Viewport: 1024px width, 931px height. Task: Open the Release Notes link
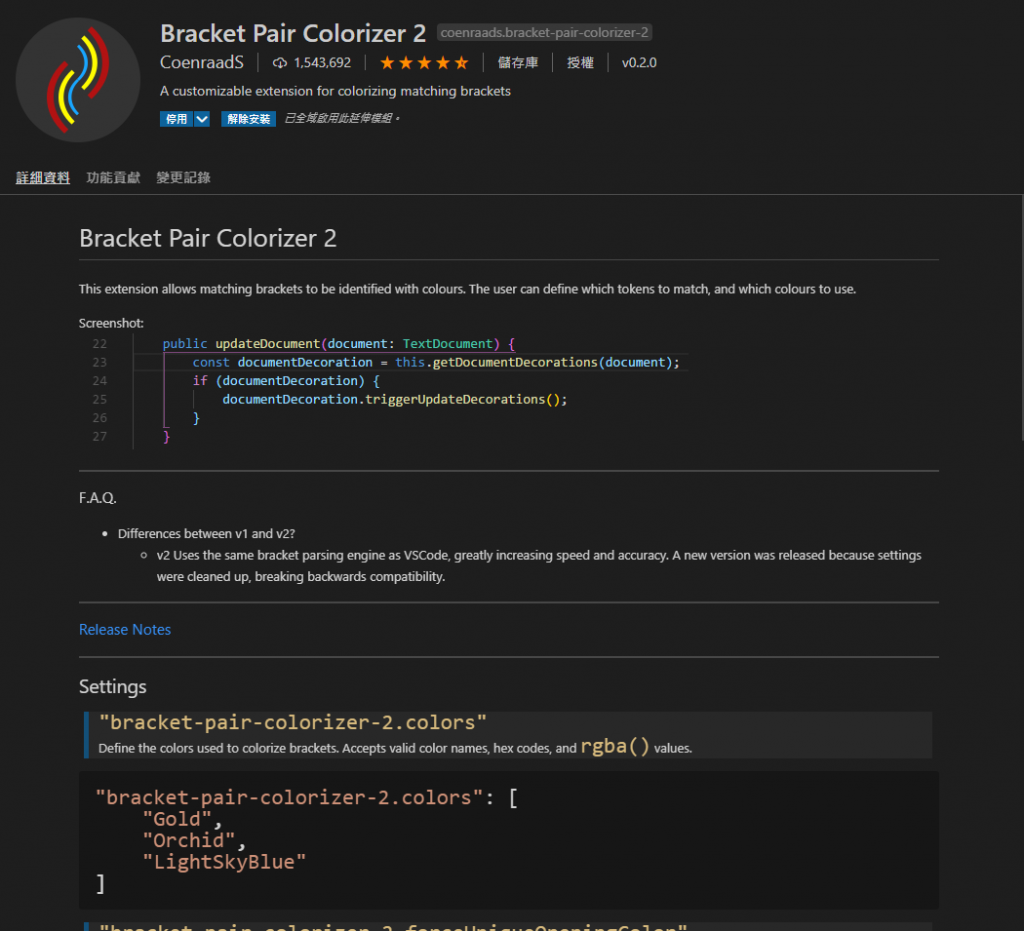tap(125, 630)
